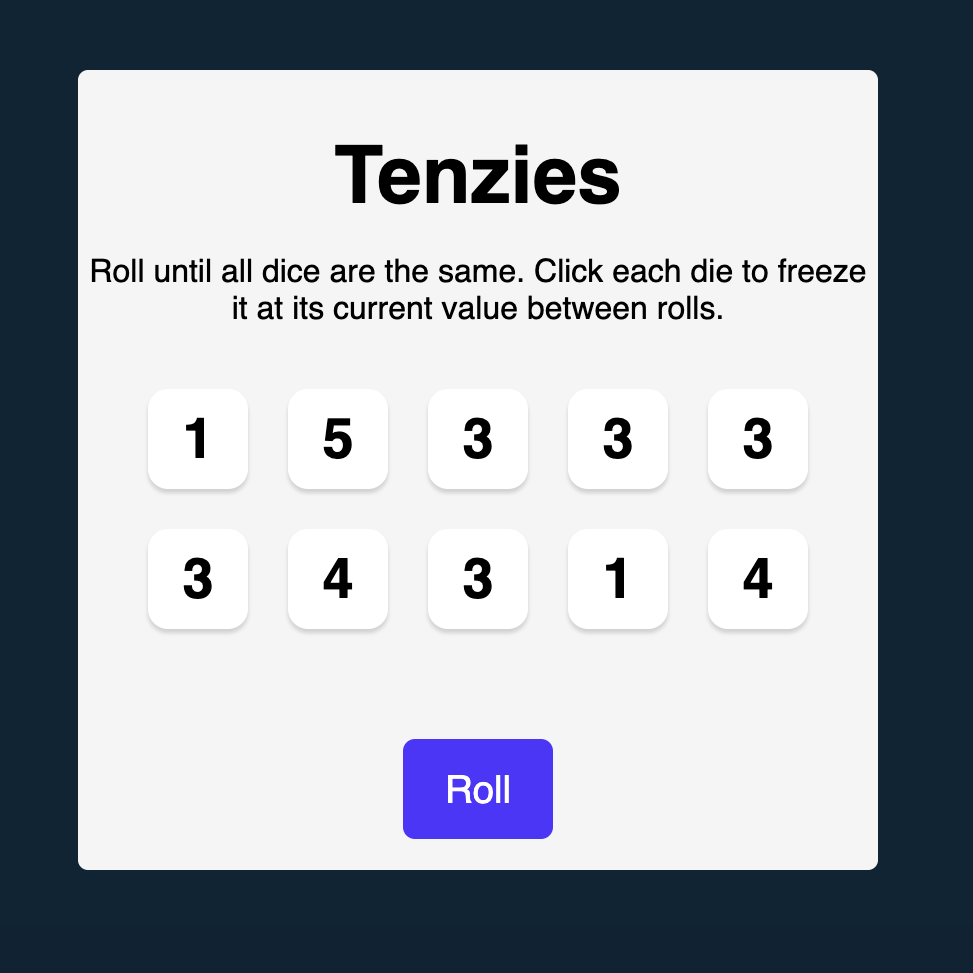Screen dimensions: 973x973
Task: Freeze the die showing 4 next to it
Action: (x=338, y=579)
